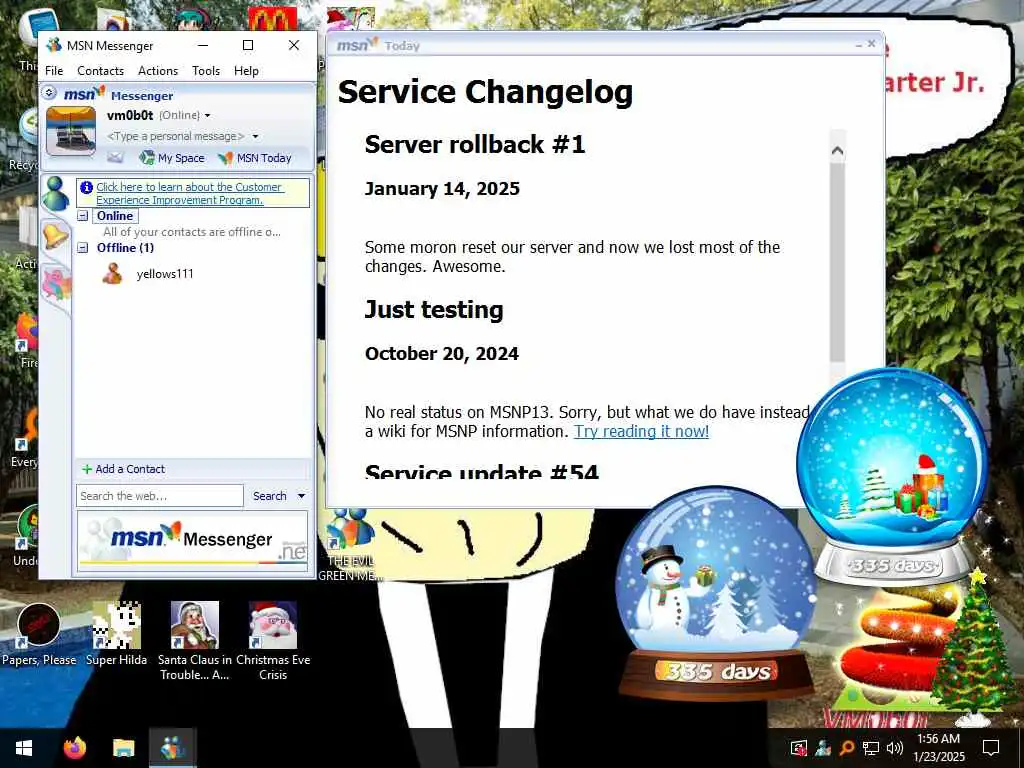Image resolution: width=1024 pixels, height=768 pixels.
Task: Launch Firefox from the taskbar
Action: 74,748
